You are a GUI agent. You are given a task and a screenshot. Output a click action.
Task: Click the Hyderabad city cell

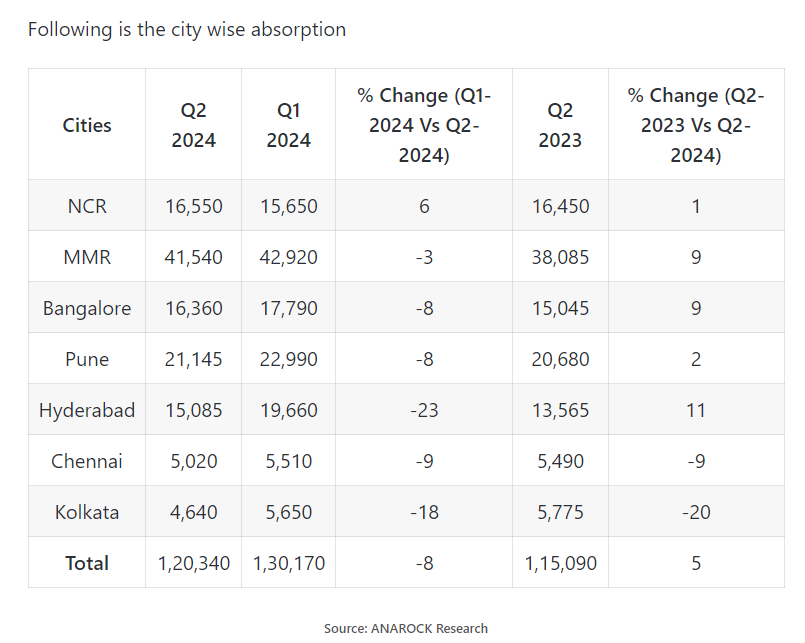(x=87, y=410)
